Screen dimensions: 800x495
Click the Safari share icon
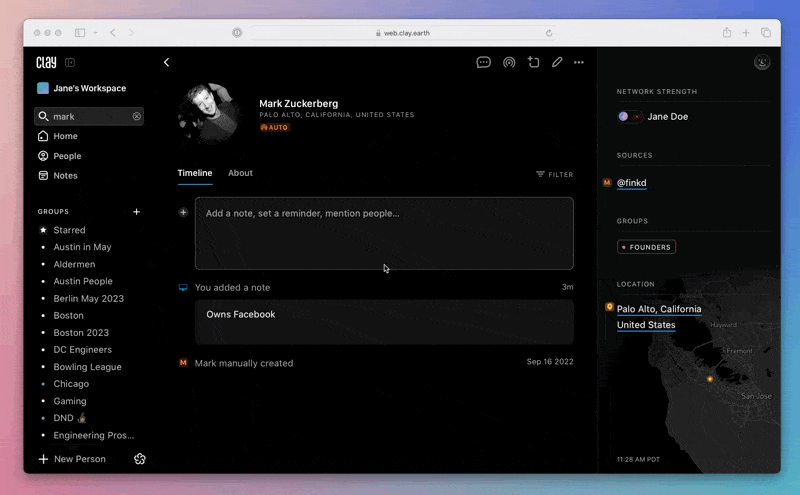(727, 33)
